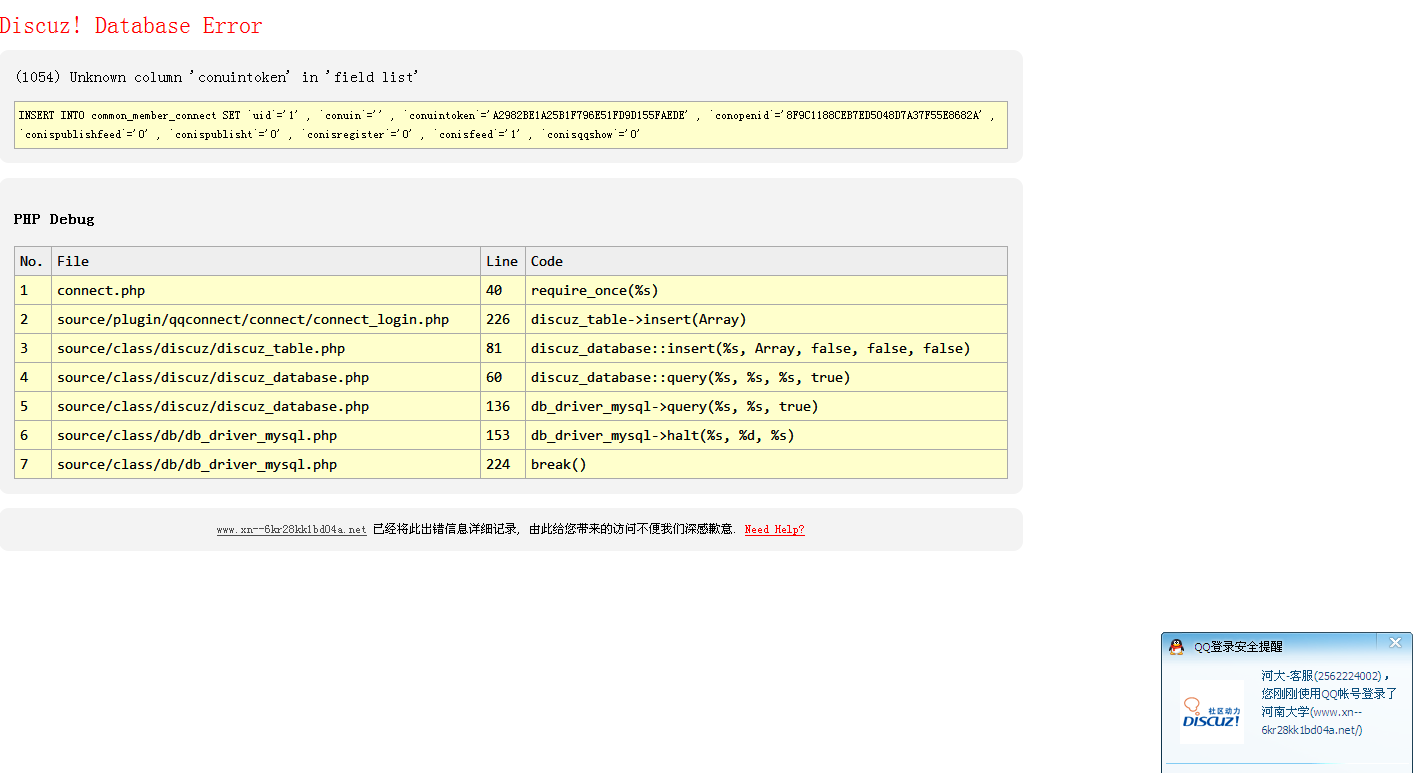1415x773 pixels.
Task: Click the code cell discuz_database::insert(%s, Array, false, false, false)
Action: (766, 348)
